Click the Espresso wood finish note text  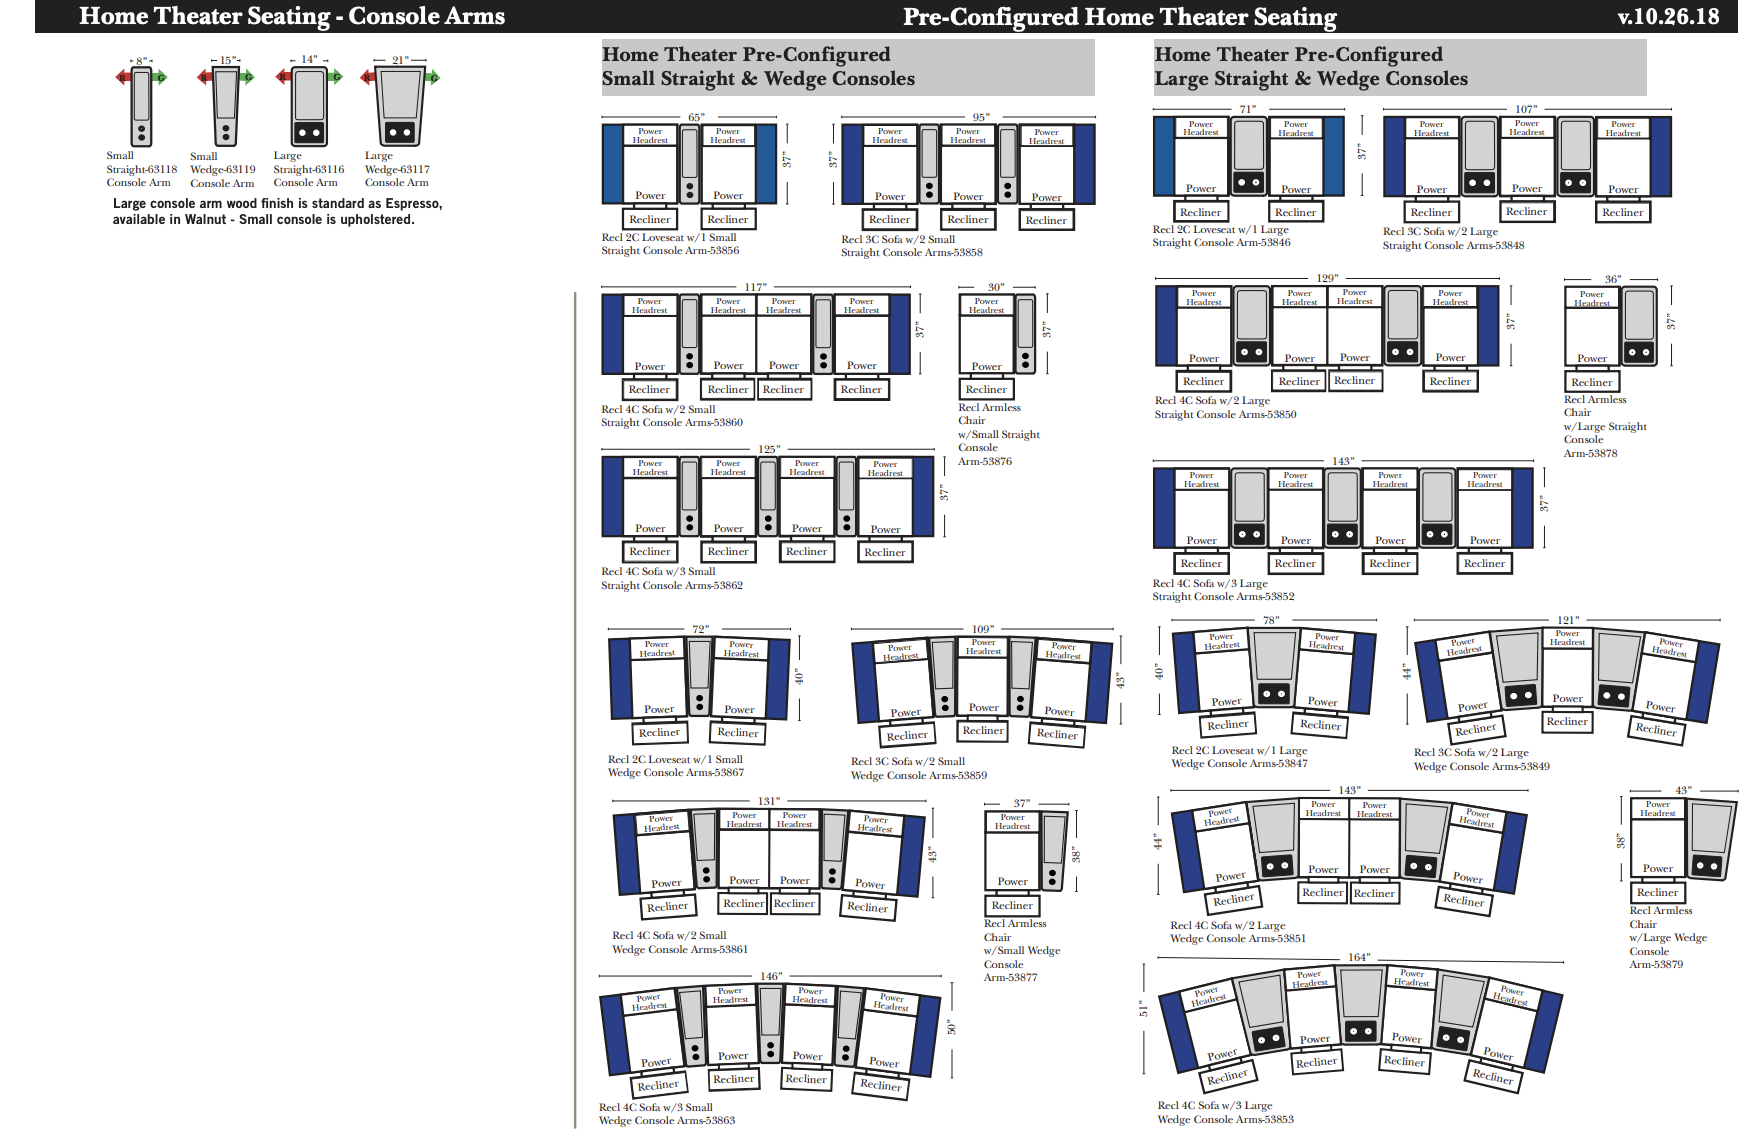click(277, 211)
